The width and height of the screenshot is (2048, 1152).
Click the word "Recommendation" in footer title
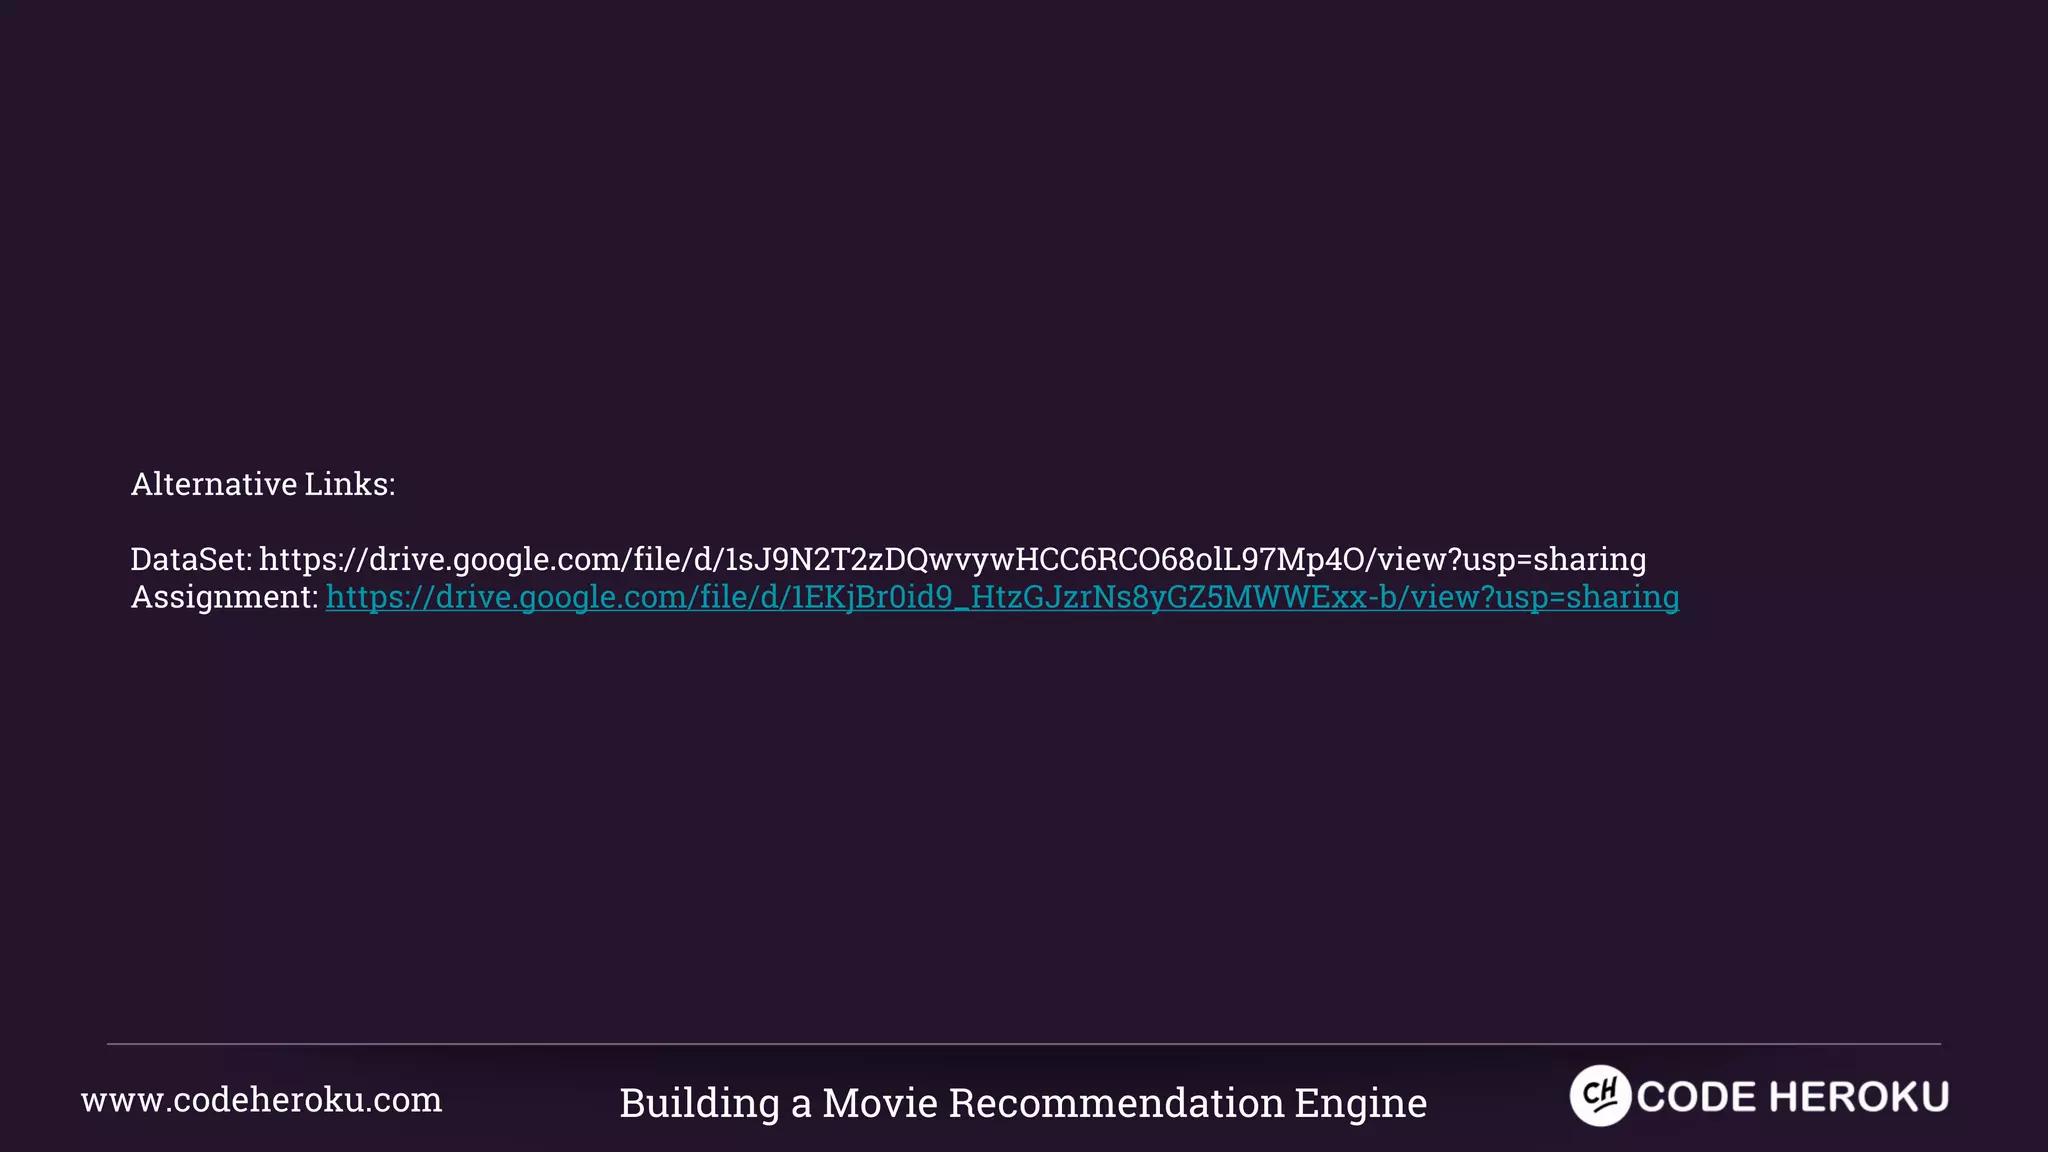(x=1116, y=1103)
